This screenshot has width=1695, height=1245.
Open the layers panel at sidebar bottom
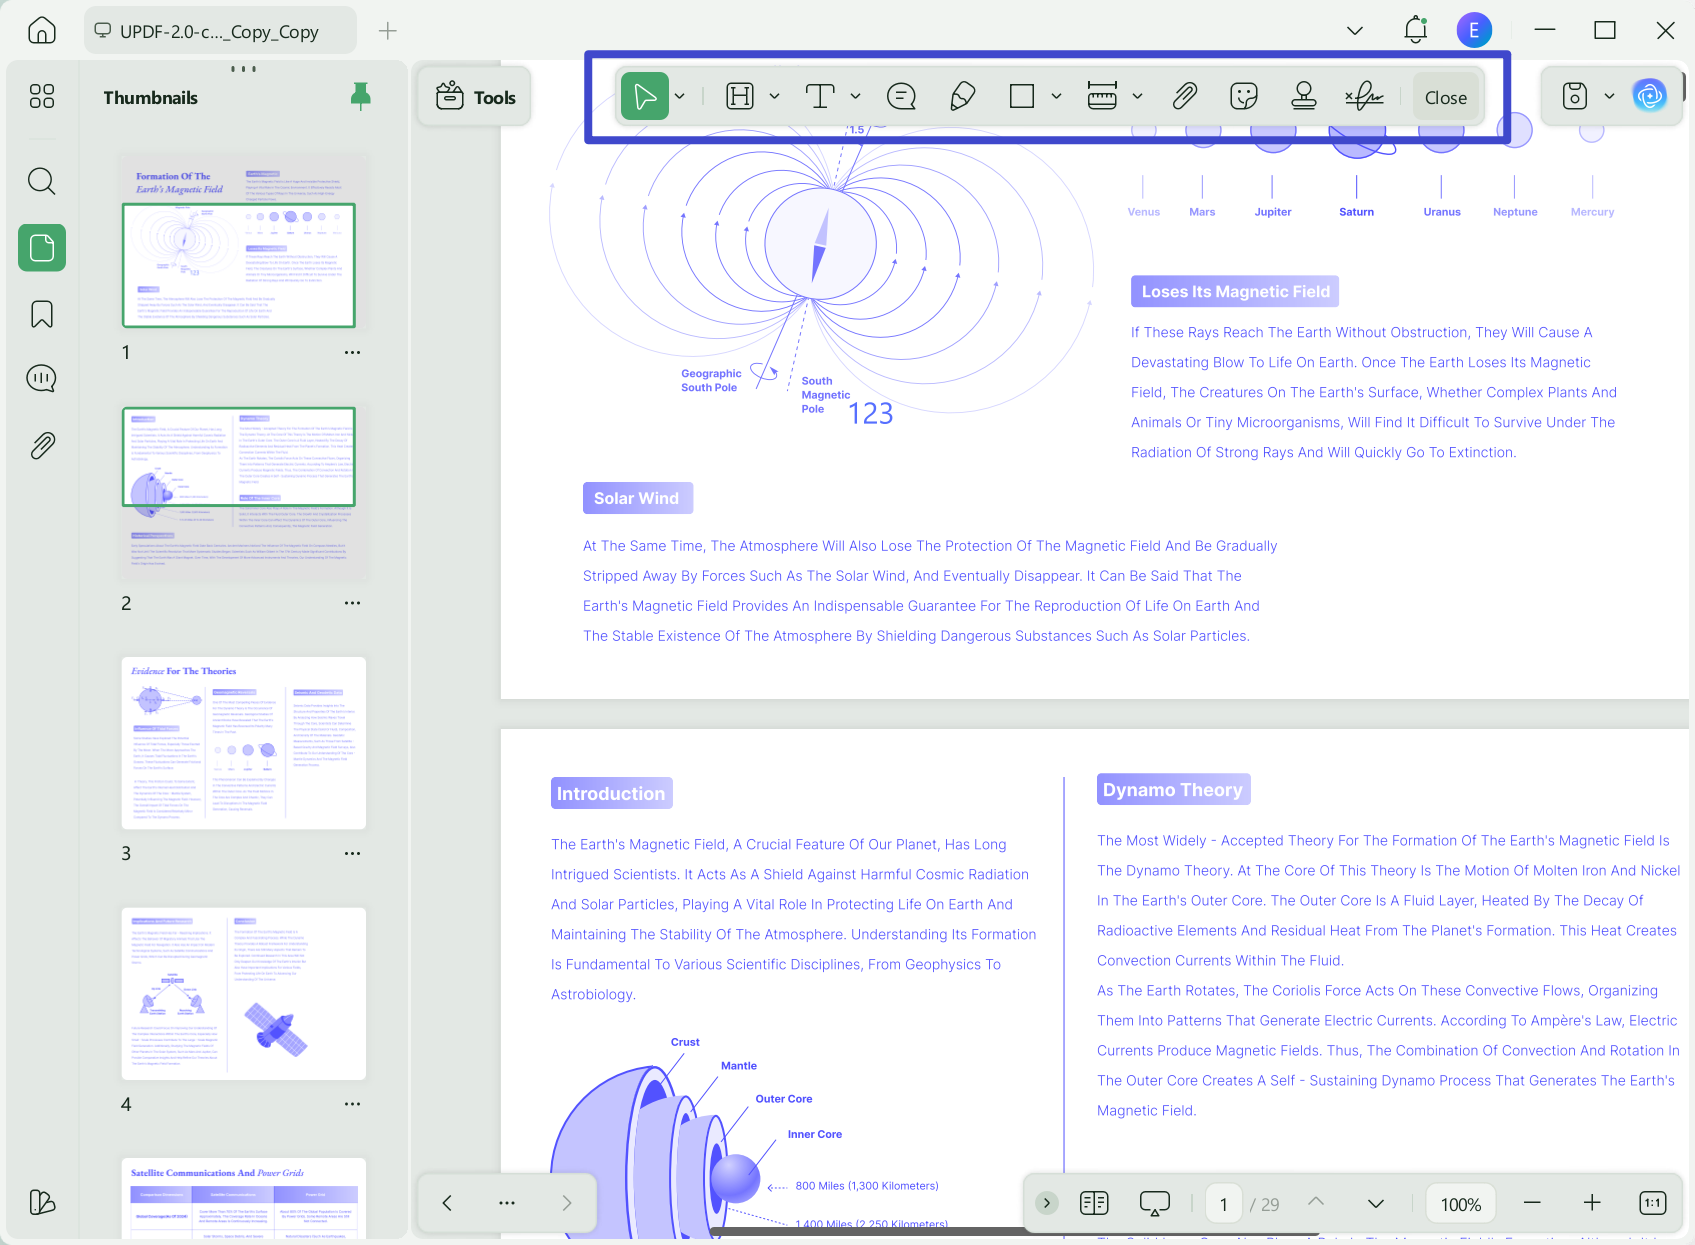point(42,1201)
